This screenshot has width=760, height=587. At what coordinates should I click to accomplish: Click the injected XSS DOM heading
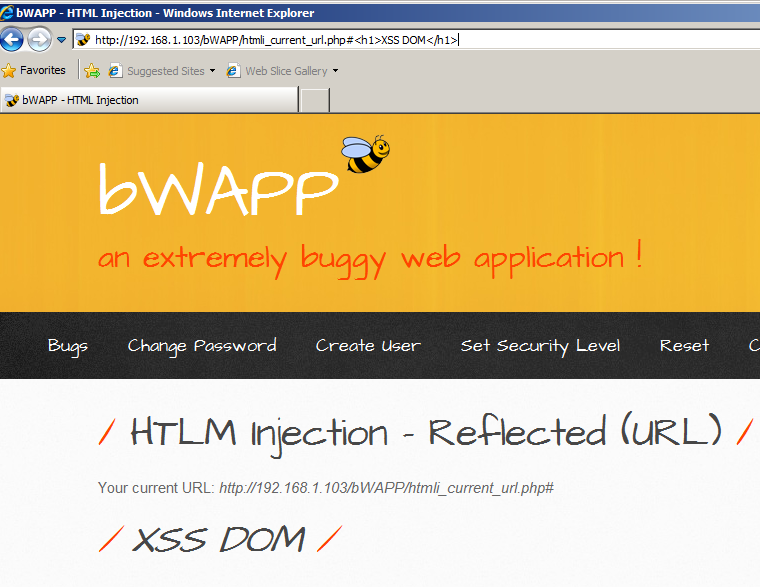click(x=219, y=539)
